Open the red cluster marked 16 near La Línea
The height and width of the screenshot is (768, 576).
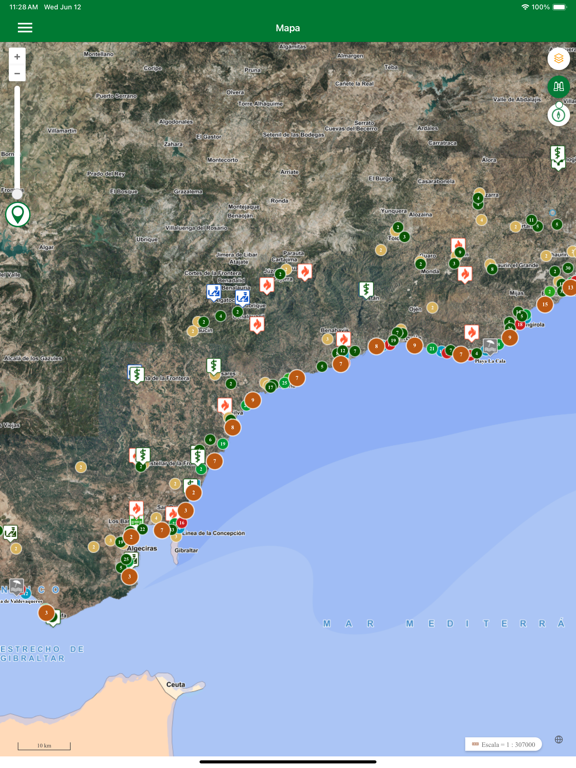[x=182, y=523]
